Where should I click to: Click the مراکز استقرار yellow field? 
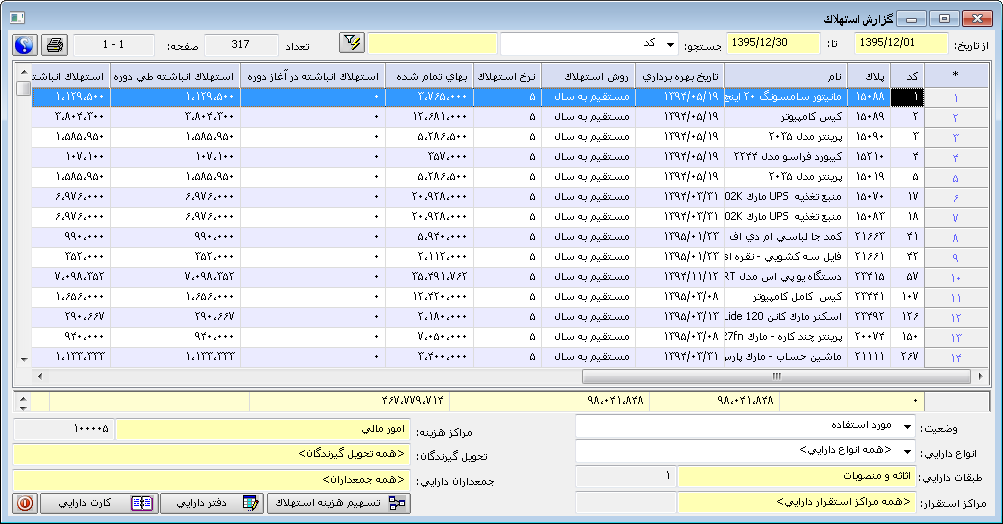point(796,502)
